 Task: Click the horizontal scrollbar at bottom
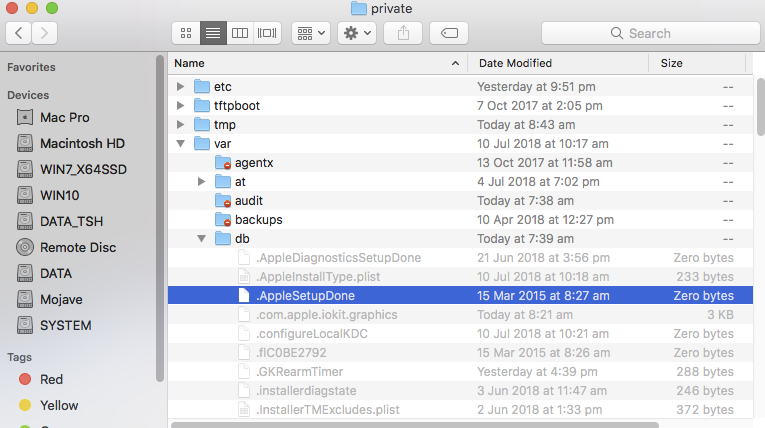pos(415,425)
